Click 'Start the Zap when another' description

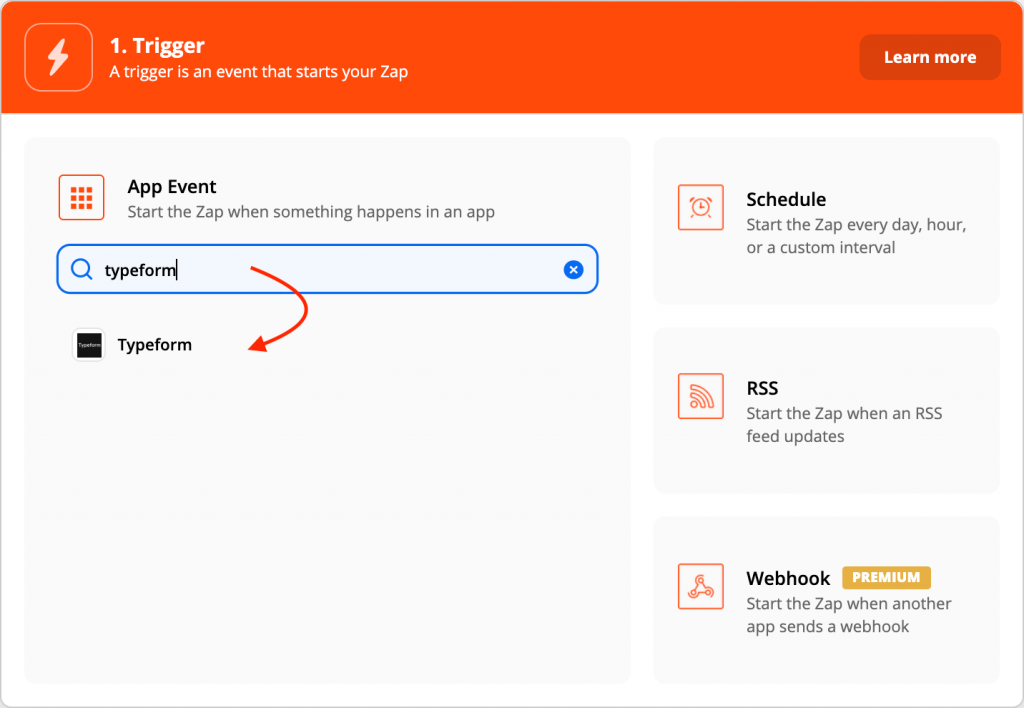pos(849,615)
